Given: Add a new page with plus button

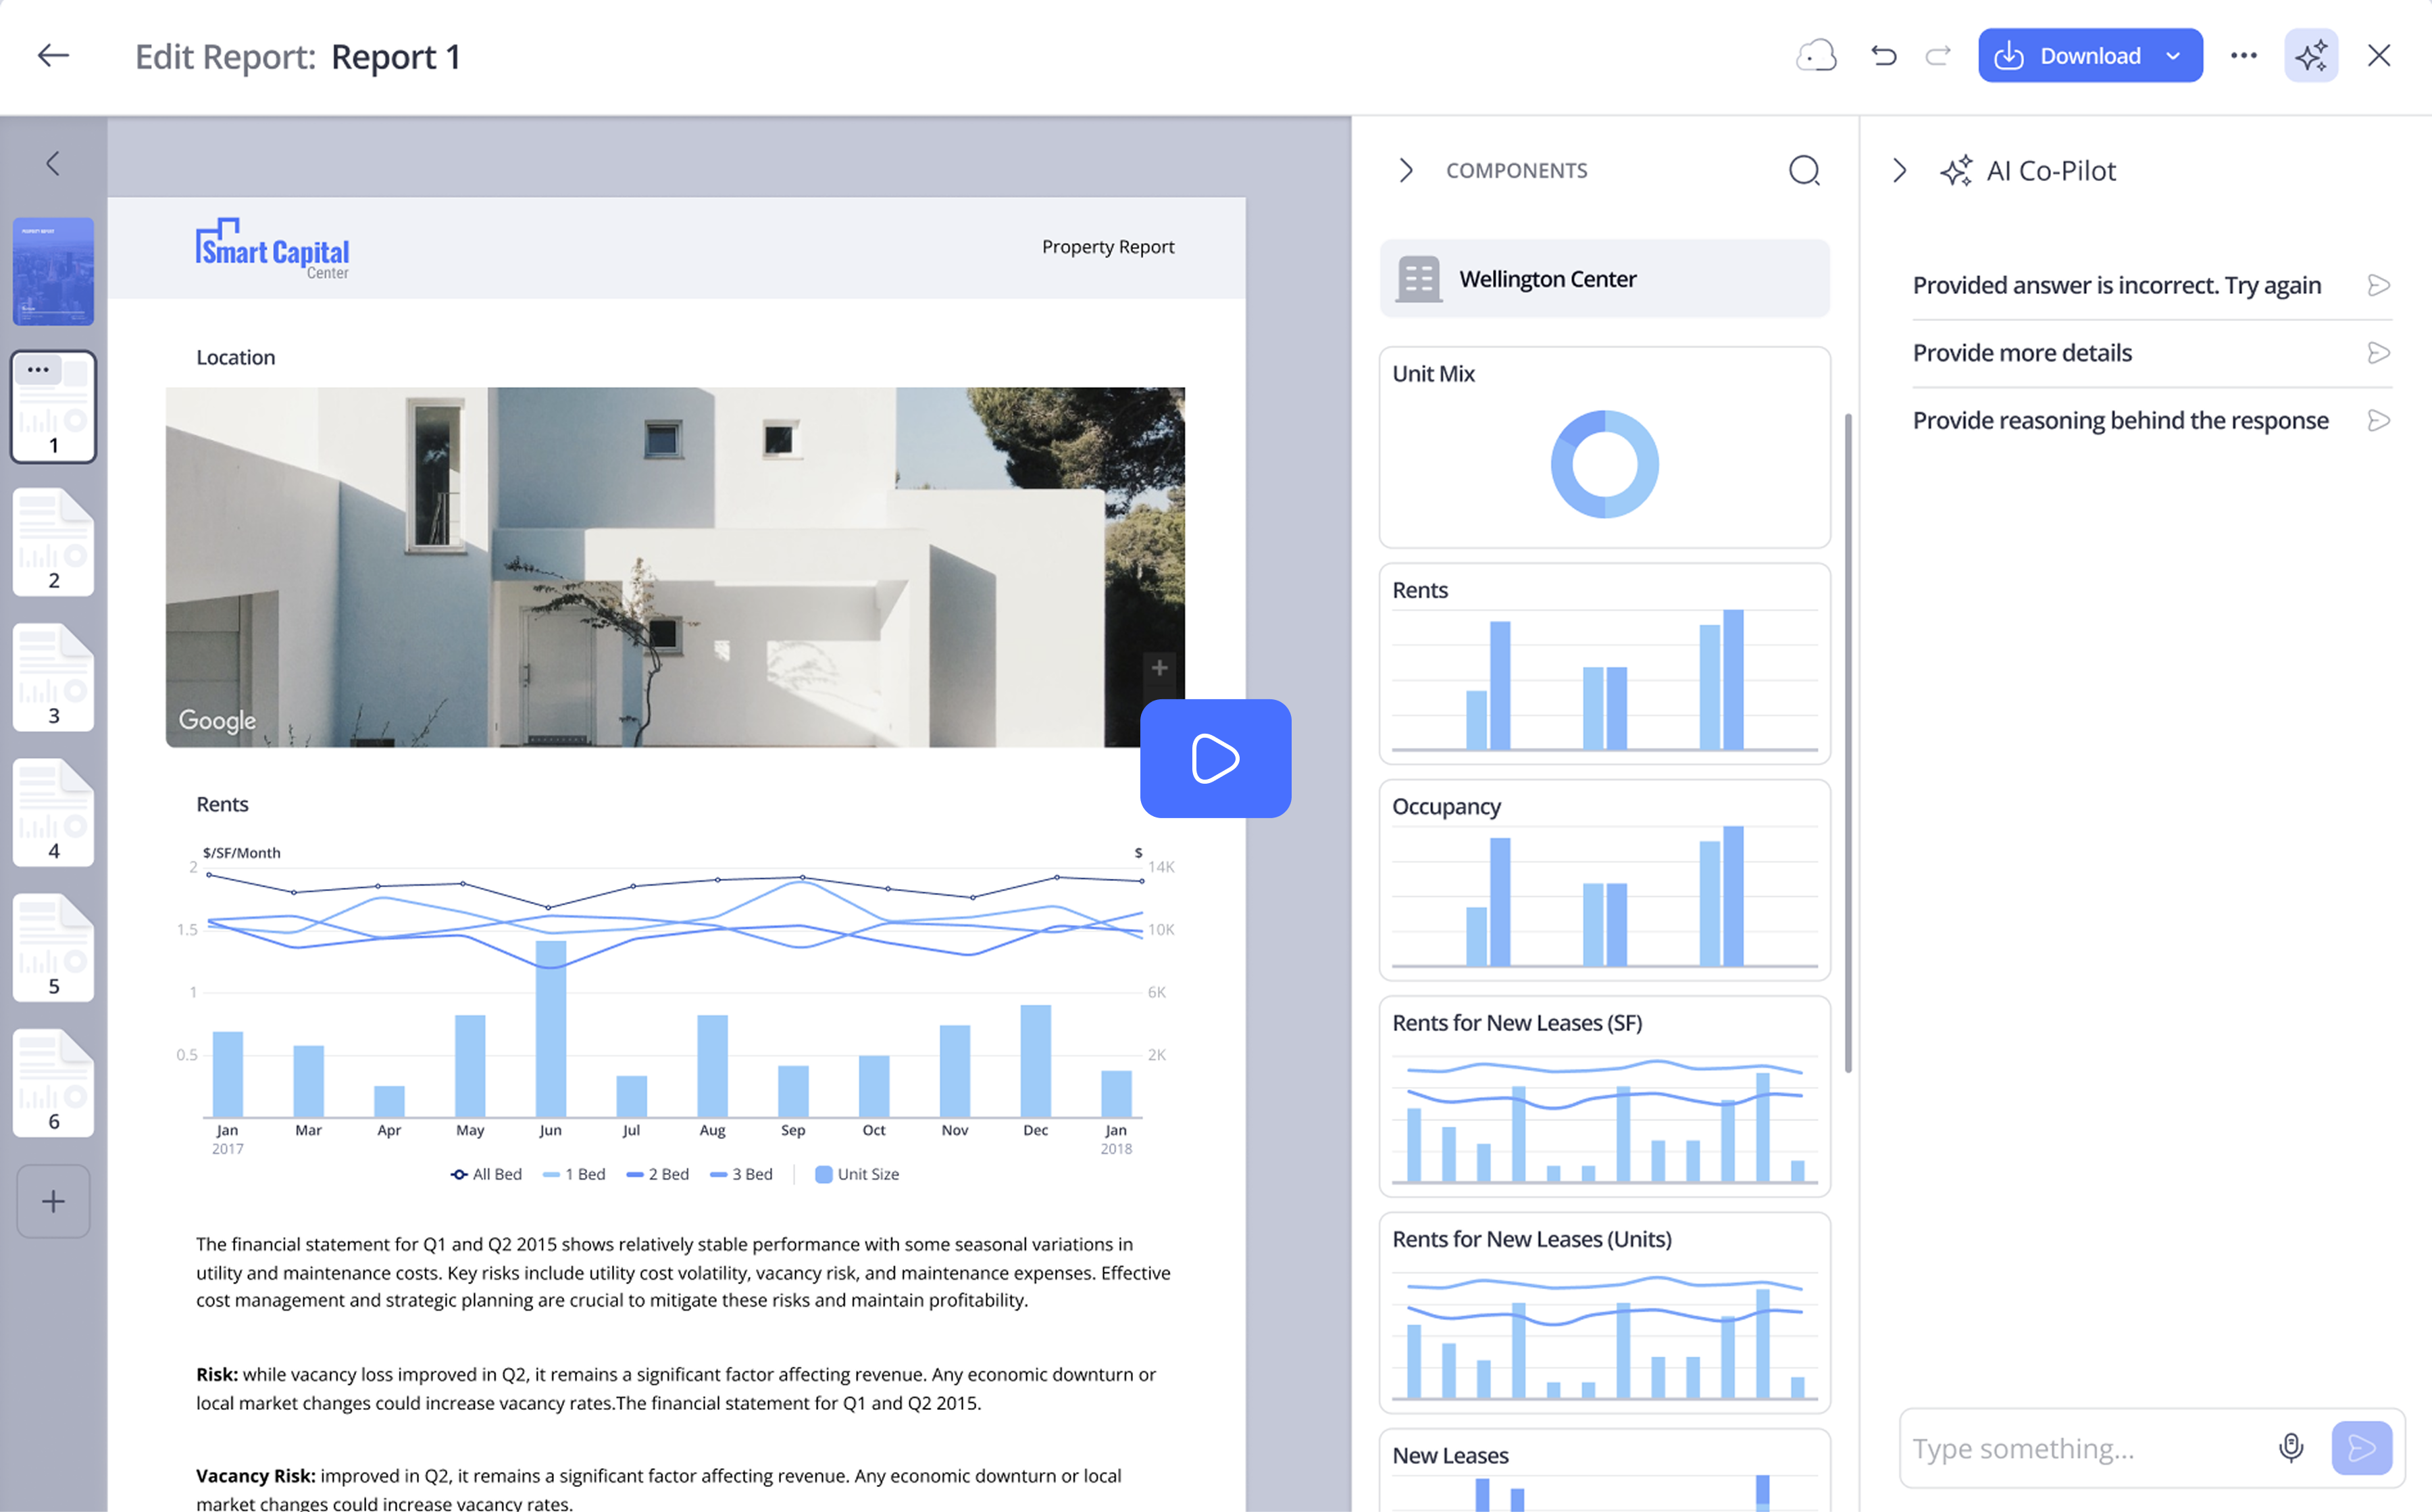Looking at the screenshot, I should (x=53, y=1201).
